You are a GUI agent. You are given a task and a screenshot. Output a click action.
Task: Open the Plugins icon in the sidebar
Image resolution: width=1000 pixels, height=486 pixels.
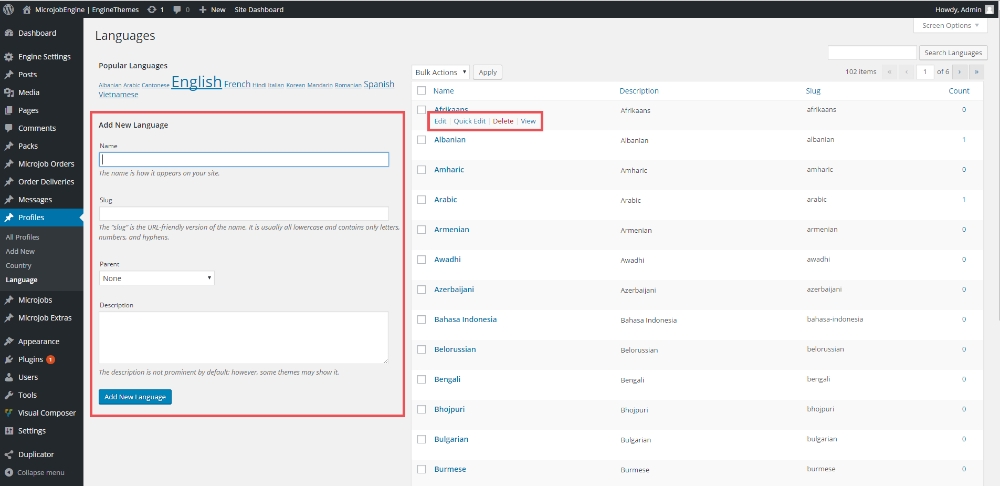click(x=9, y=359)
